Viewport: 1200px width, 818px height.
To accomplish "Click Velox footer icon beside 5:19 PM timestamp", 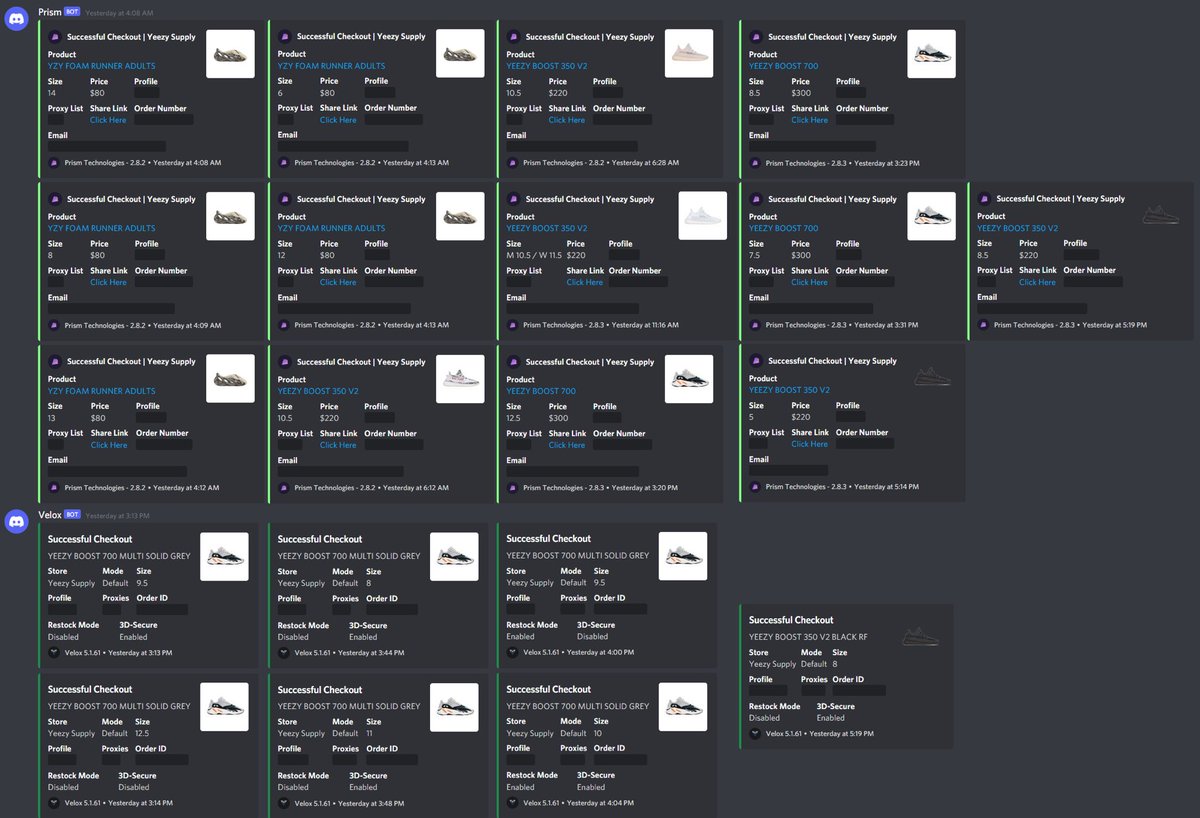I will click(x=755, y=733).
